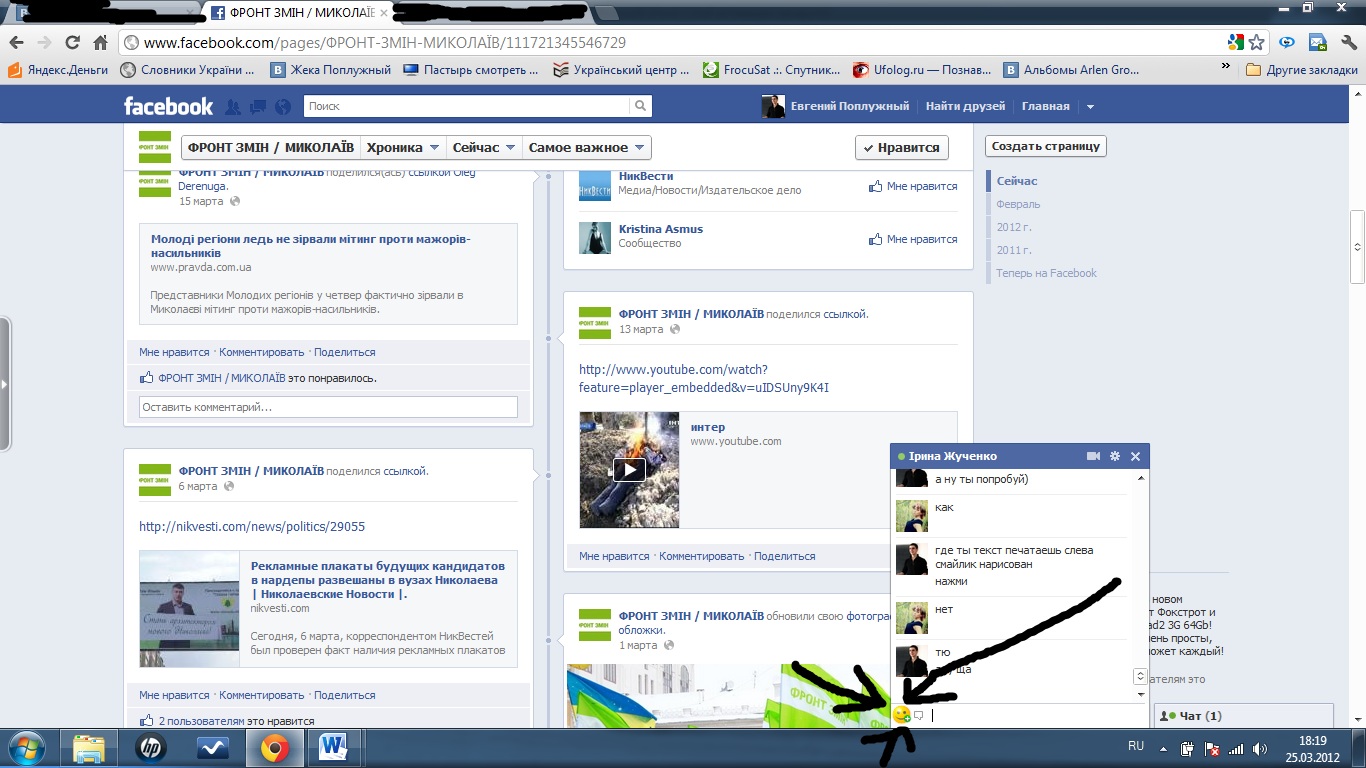Open HP application in taskbar

152,748
